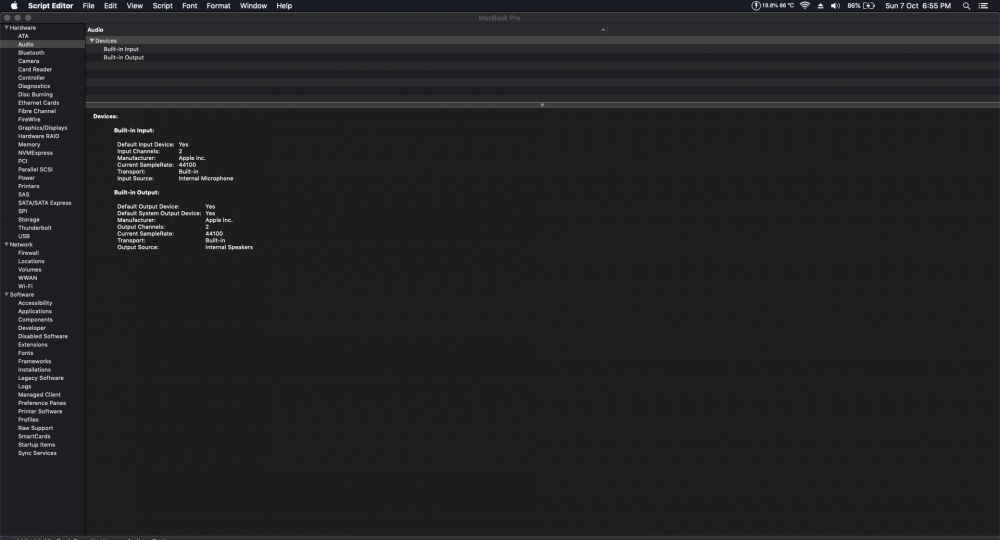Screen dimensions: 1000x540
Task: Select NVMExpress in sidebar
Action: pos(35,153)
